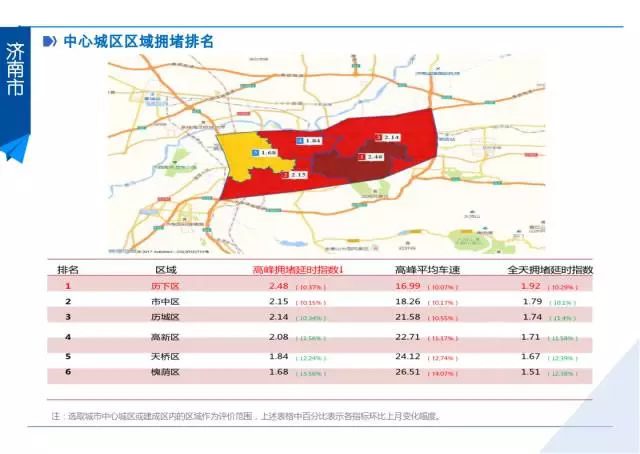Click the 排名 column header
The width and height of the screenshot is (640, 454).
pos(68,270)
